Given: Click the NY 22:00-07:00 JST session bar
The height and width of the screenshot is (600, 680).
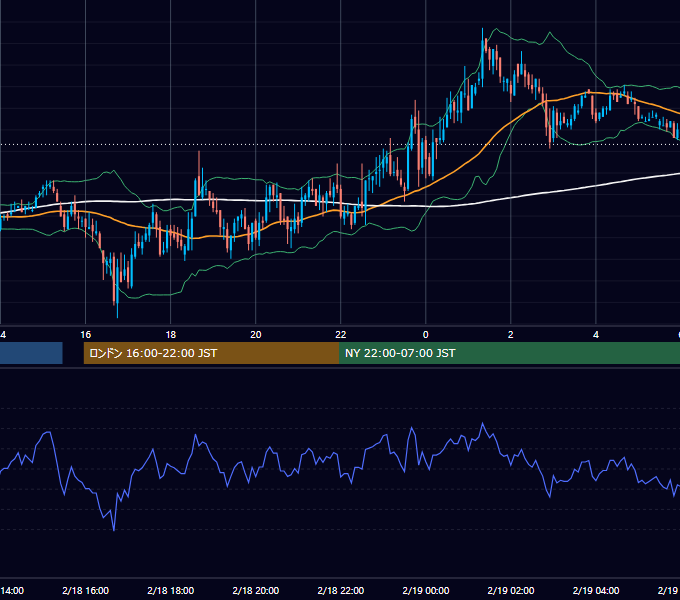Looking at the screenshot, I should tap(510, 353).
